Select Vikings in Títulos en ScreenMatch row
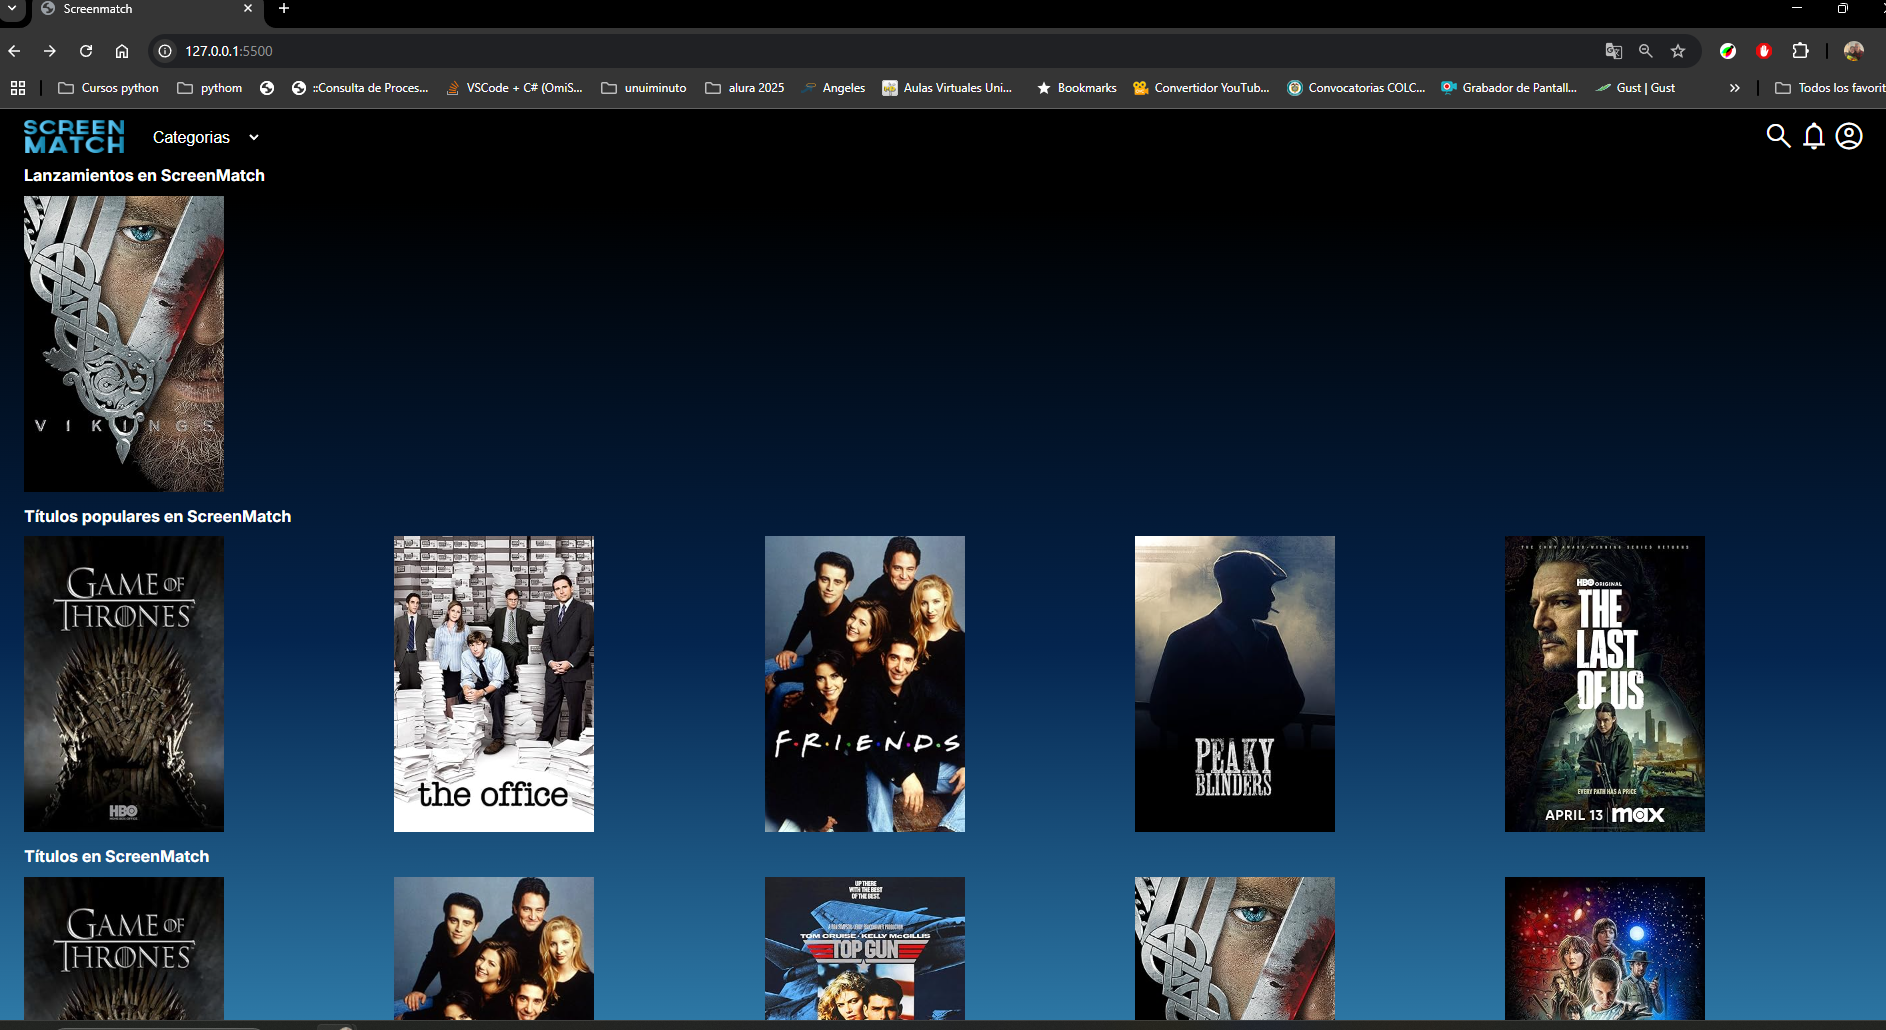 click(x=1235, y=948)
